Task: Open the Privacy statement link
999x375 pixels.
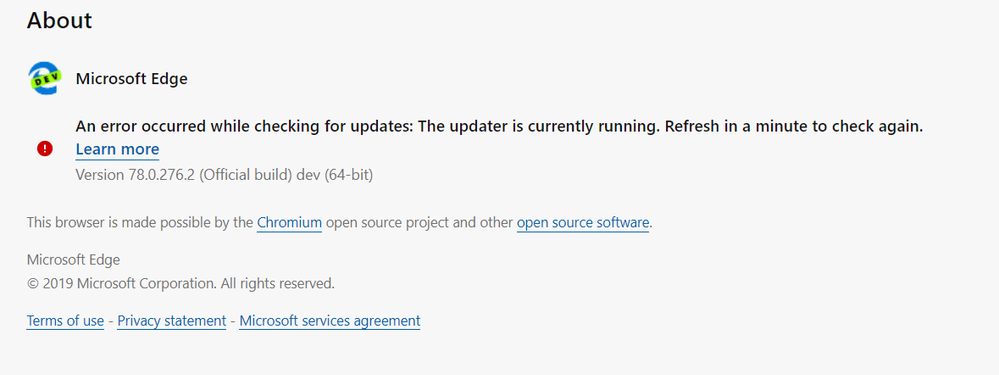Action: point(171,321)
